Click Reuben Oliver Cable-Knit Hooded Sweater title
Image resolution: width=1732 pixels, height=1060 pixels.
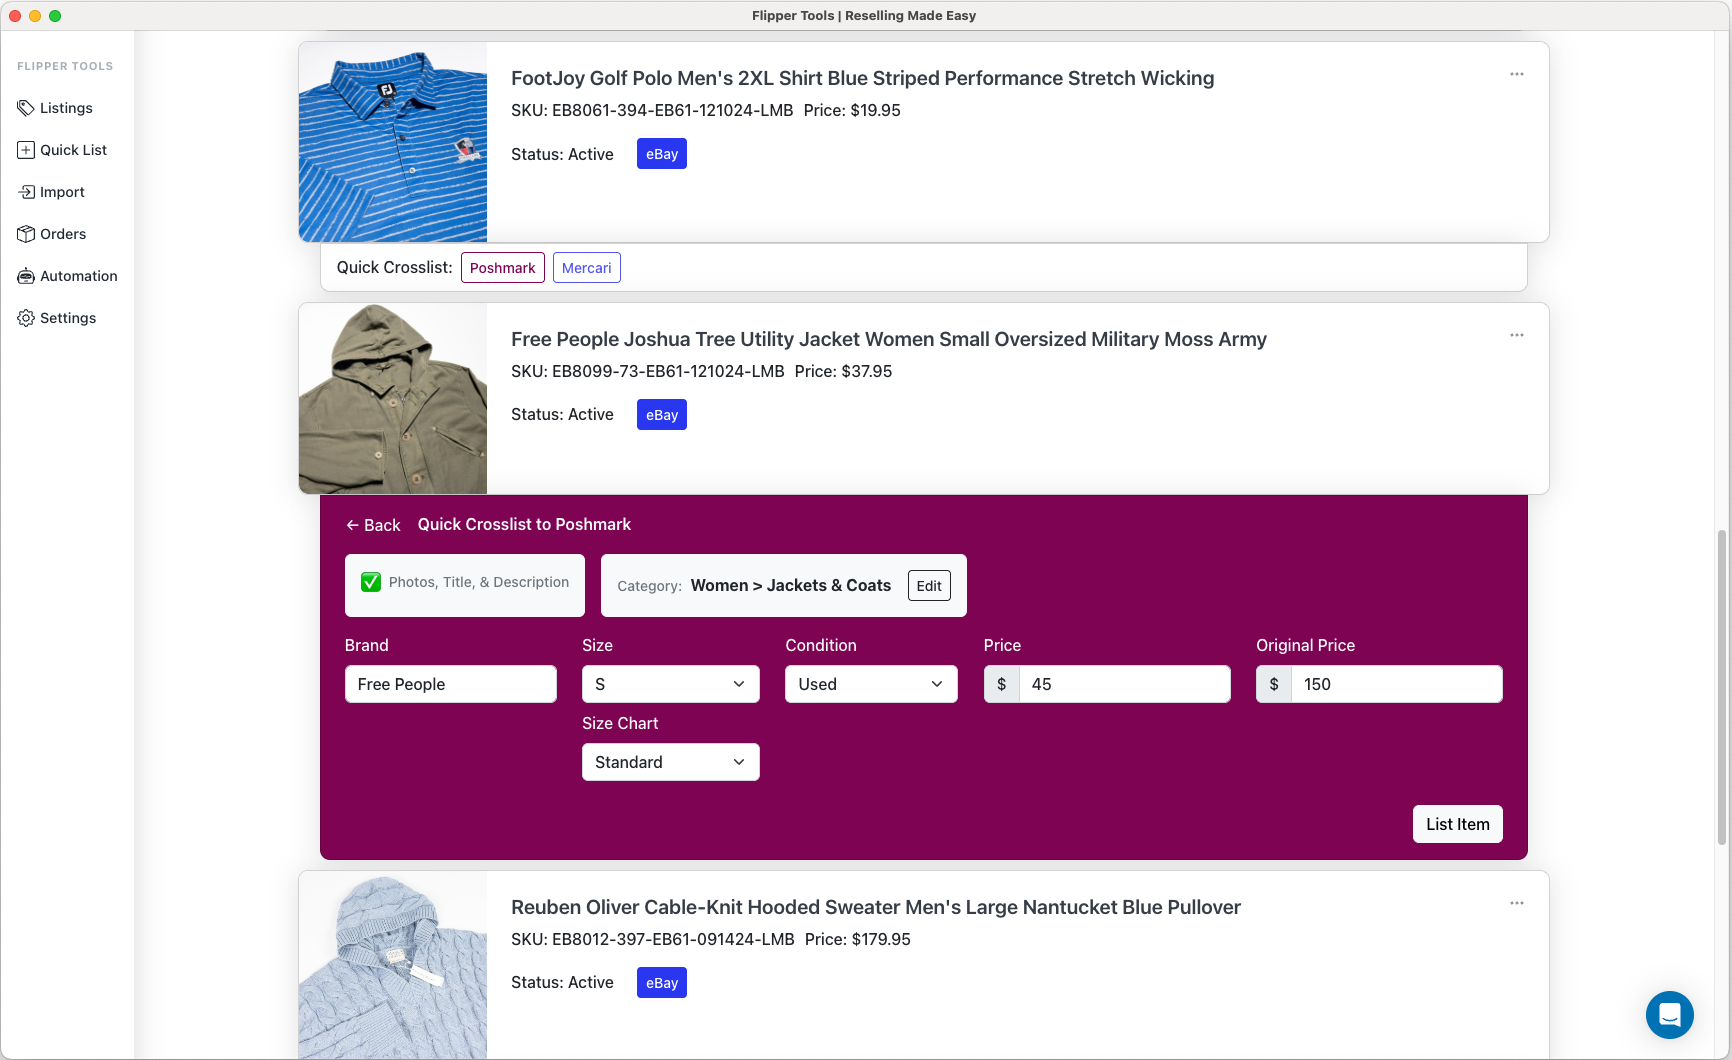(x=876, y=907)
